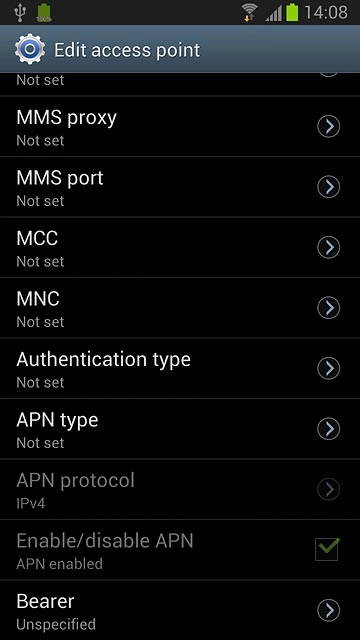Viewport: 360px width, 640px height.
Task: Expand MCC setting via arrow icon
Action: click(x=329, y=247)
